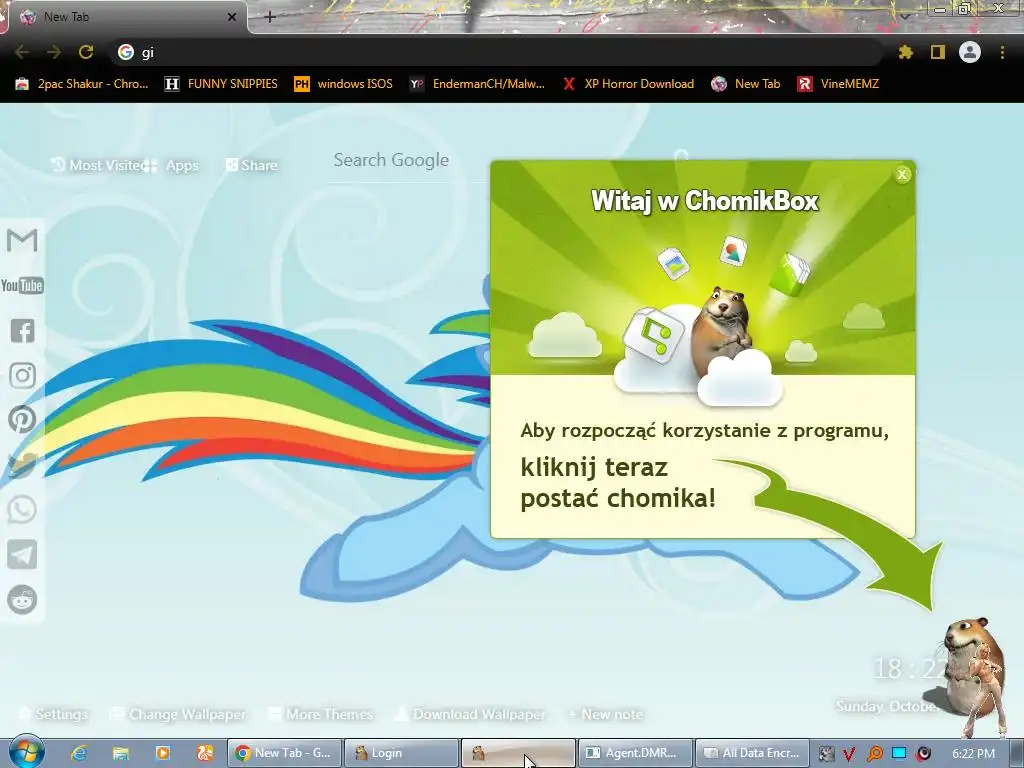Switch to the unlabeled hamster taskbar window
The height and width of the screenshot is (768, 1024).
(x=518, y=753)
